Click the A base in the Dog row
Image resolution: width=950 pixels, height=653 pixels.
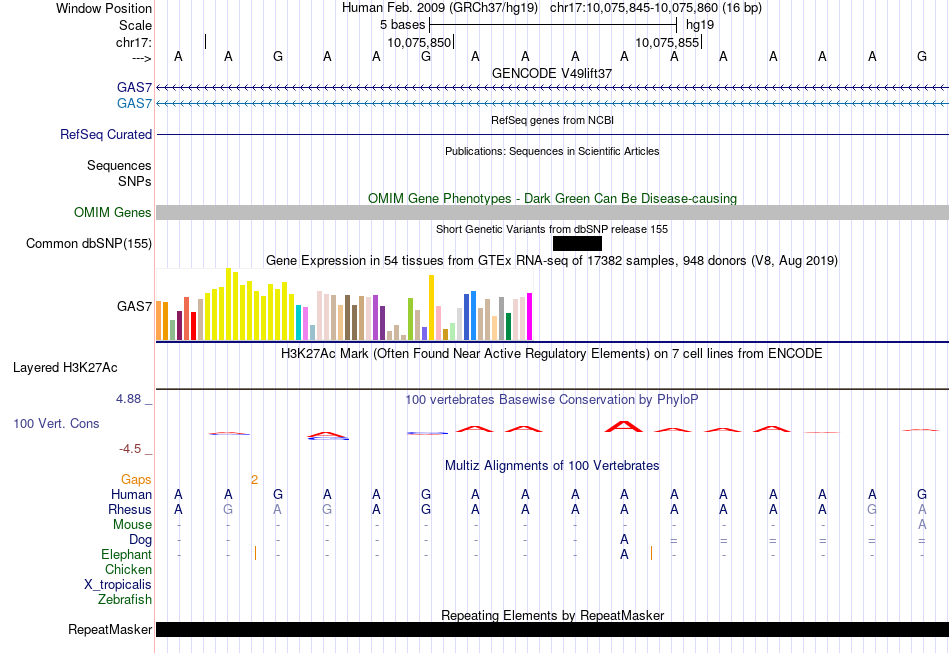pyautogui.click(x=624, y=539)
